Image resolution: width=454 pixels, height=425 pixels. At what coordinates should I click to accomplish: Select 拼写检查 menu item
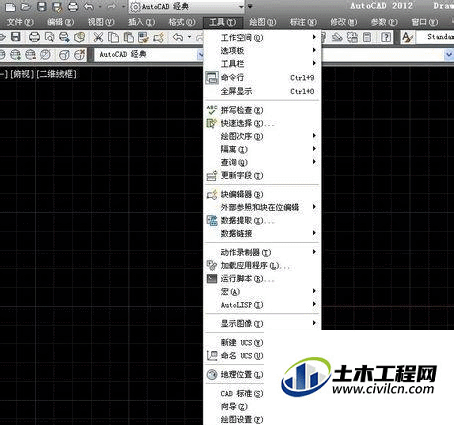(262, 110)
